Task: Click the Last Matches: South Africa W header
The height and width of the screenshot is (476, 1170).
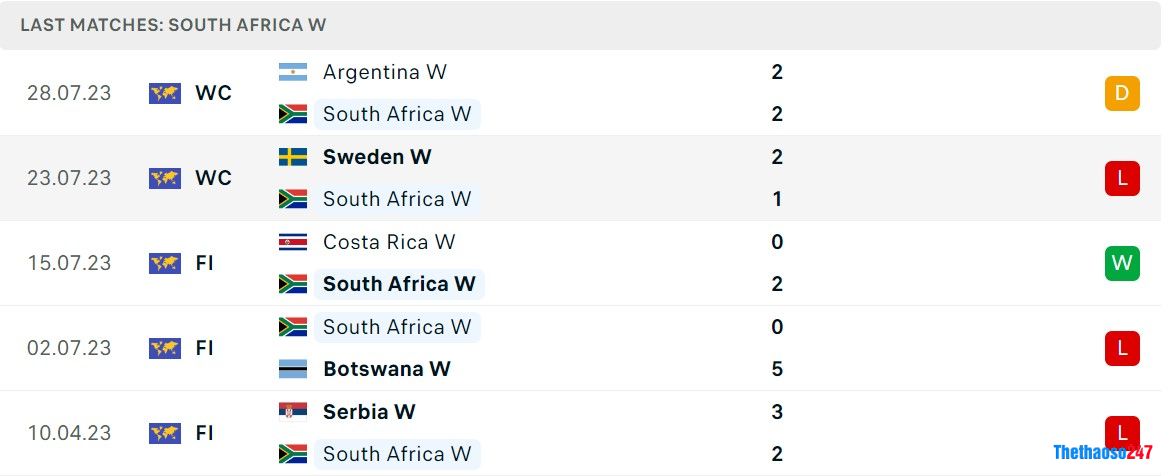Action: [173, 25]
